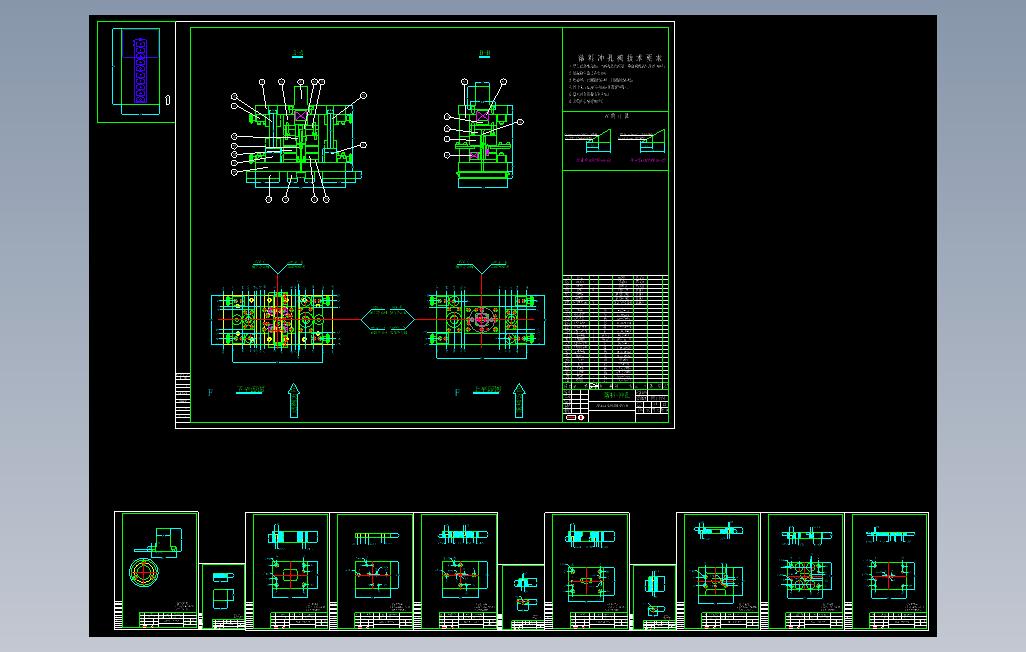Open the plate sheet with rounded-square centre hole

(x=288, y=571)
